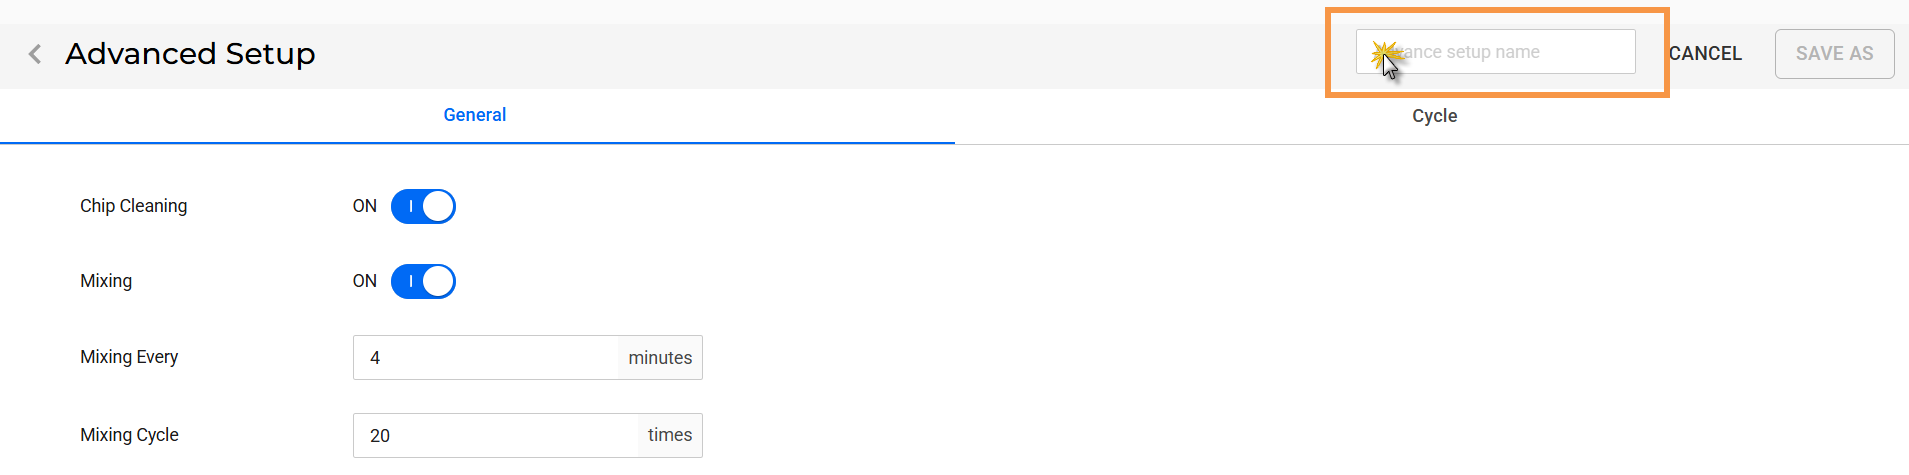Image resolution: width=1909 pixels, height=475 pixels.
Task: Switch to the Cycle tab
Action: (1433, 116)
